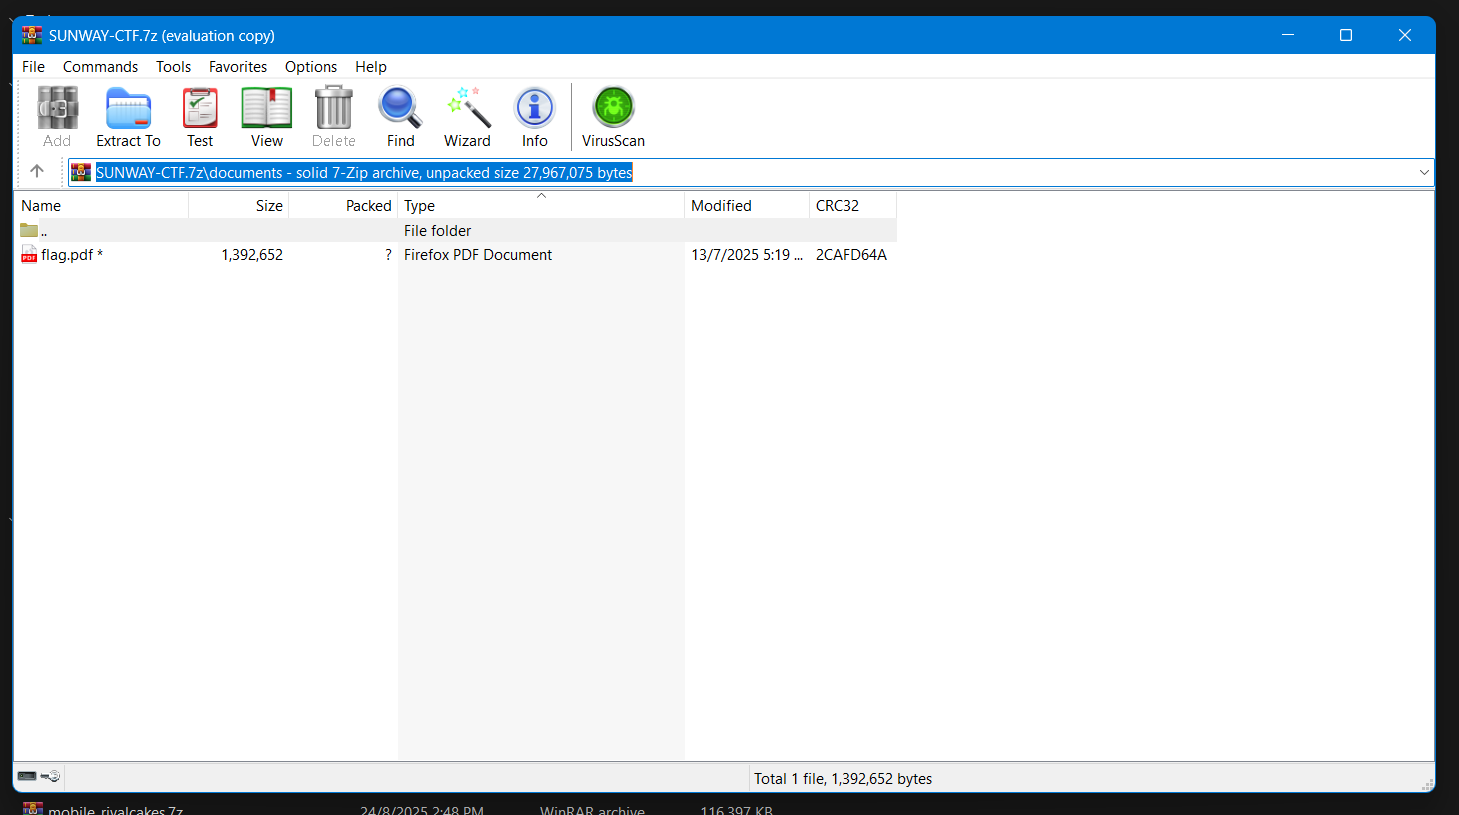Click the 13/7/2025 modified date cell
This screenshot has width=1459, height=815.
(x=747, y=254)
